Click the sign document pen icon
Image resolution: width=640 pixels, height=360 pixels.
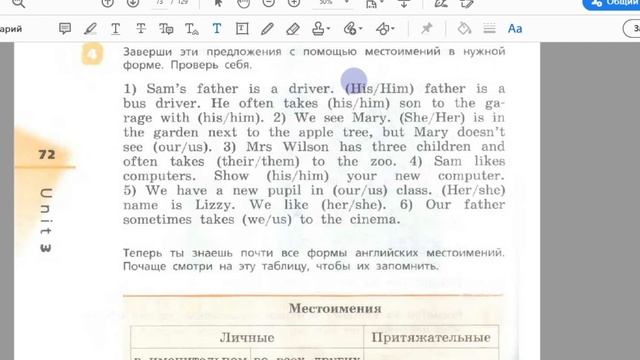point(441,3)
